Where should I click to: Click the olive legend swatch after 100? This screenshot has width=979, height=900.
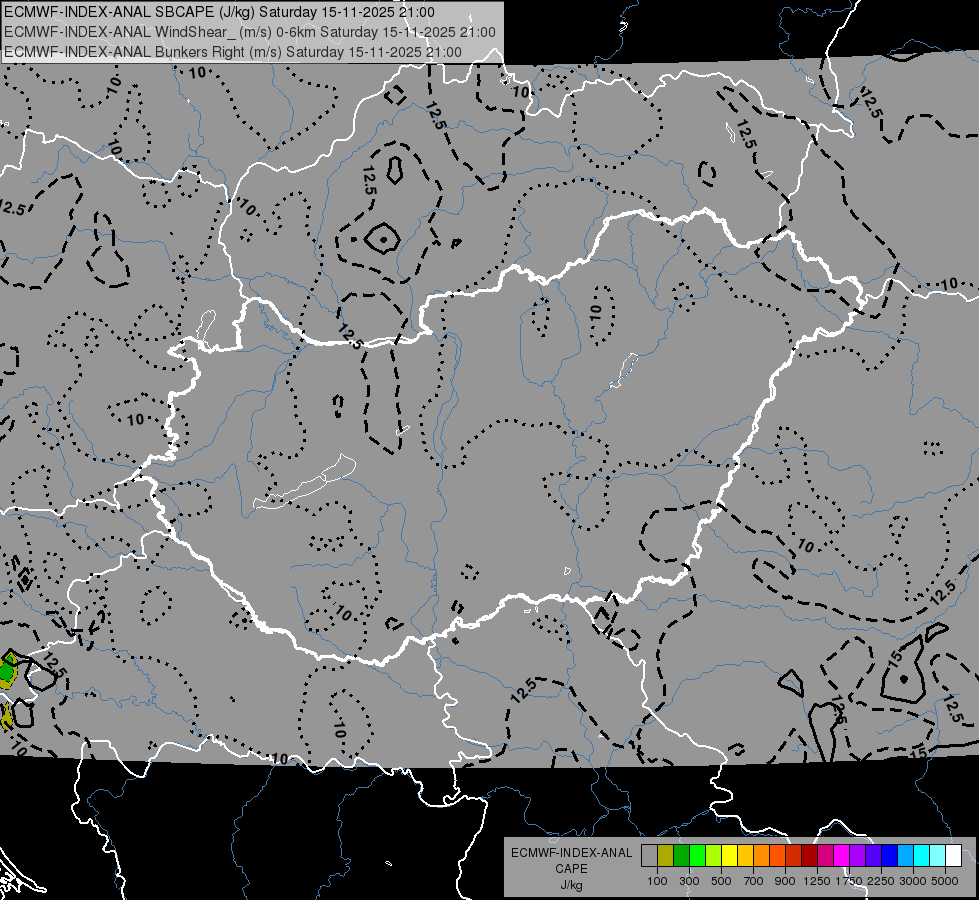[666, 856]
